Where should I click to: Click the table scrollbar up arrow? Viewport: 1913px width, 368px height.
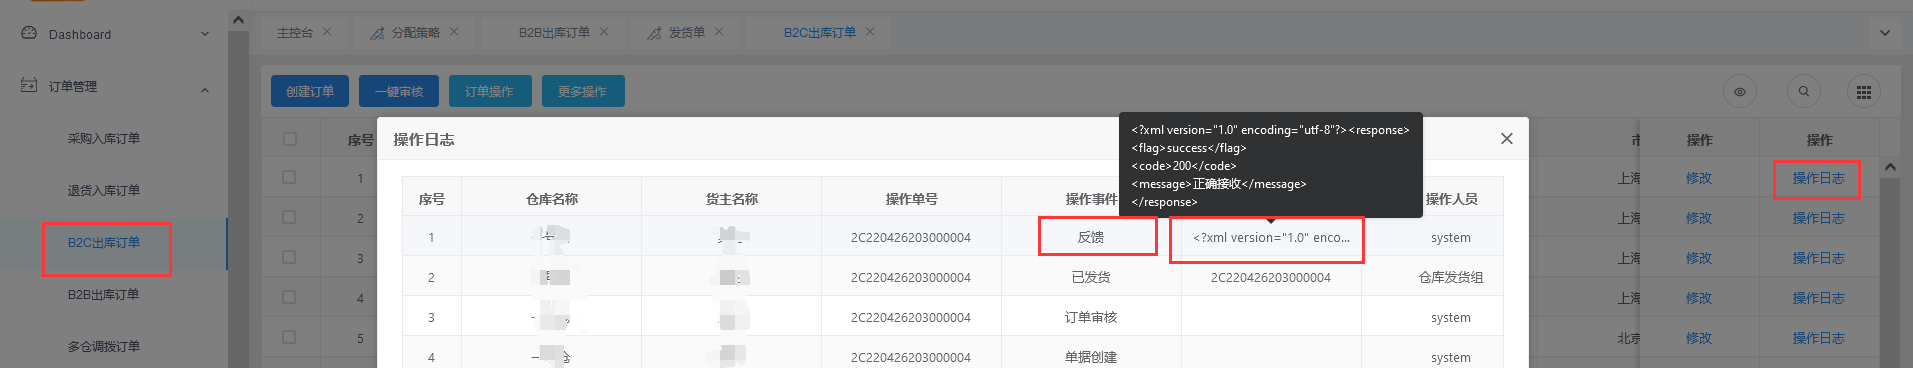coord(1890,167)
